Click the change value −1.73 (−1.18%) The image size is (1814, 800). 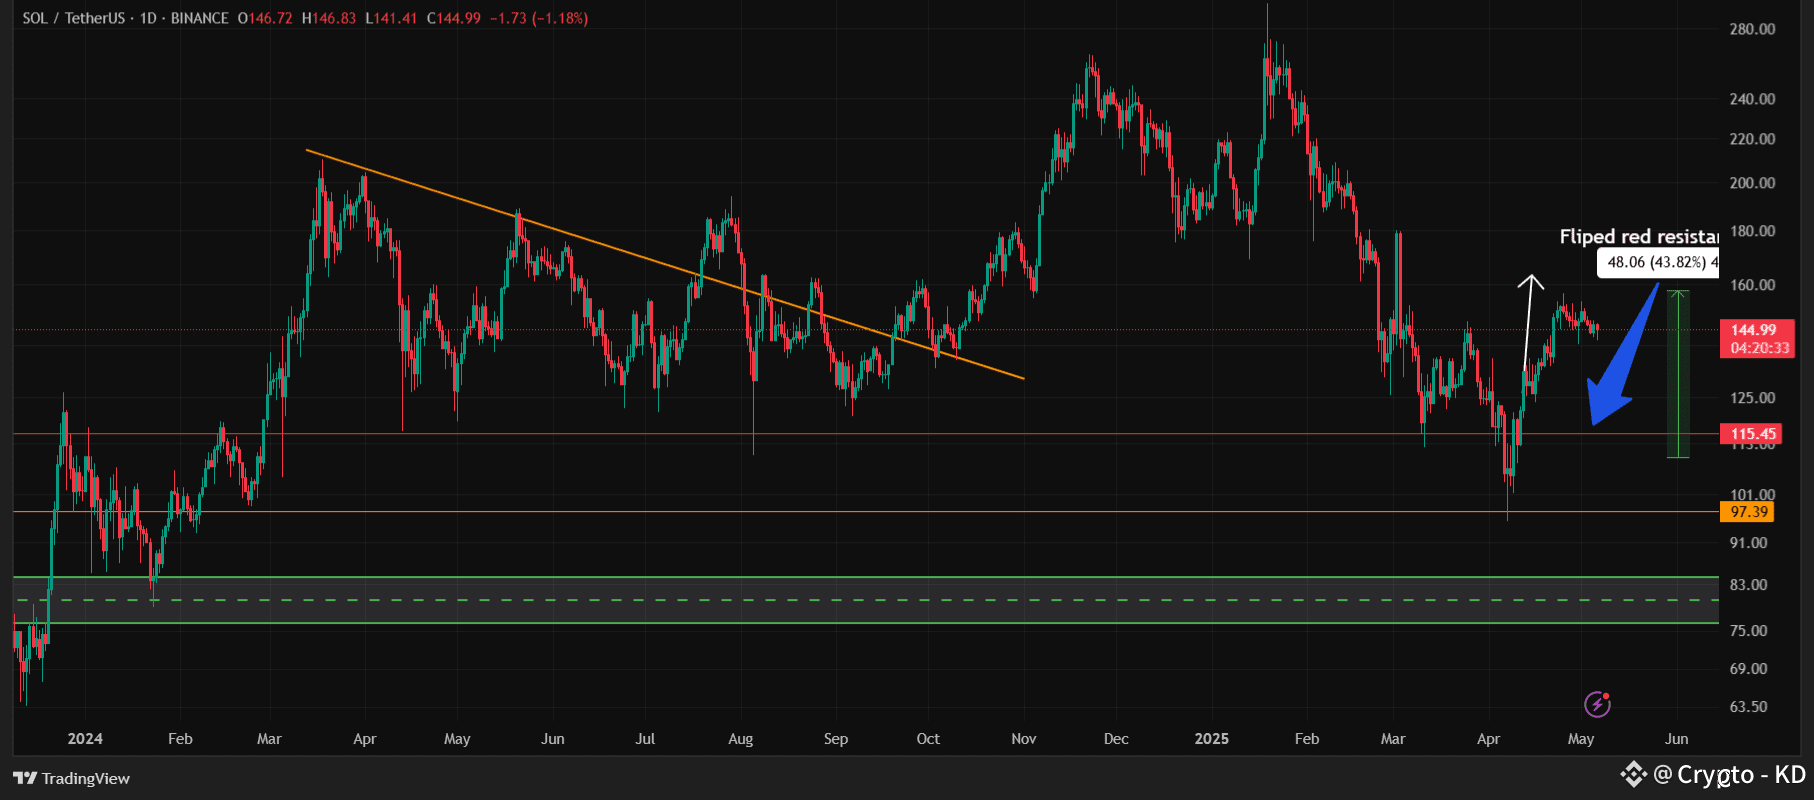pyautogui.click(x=539, y=18)
